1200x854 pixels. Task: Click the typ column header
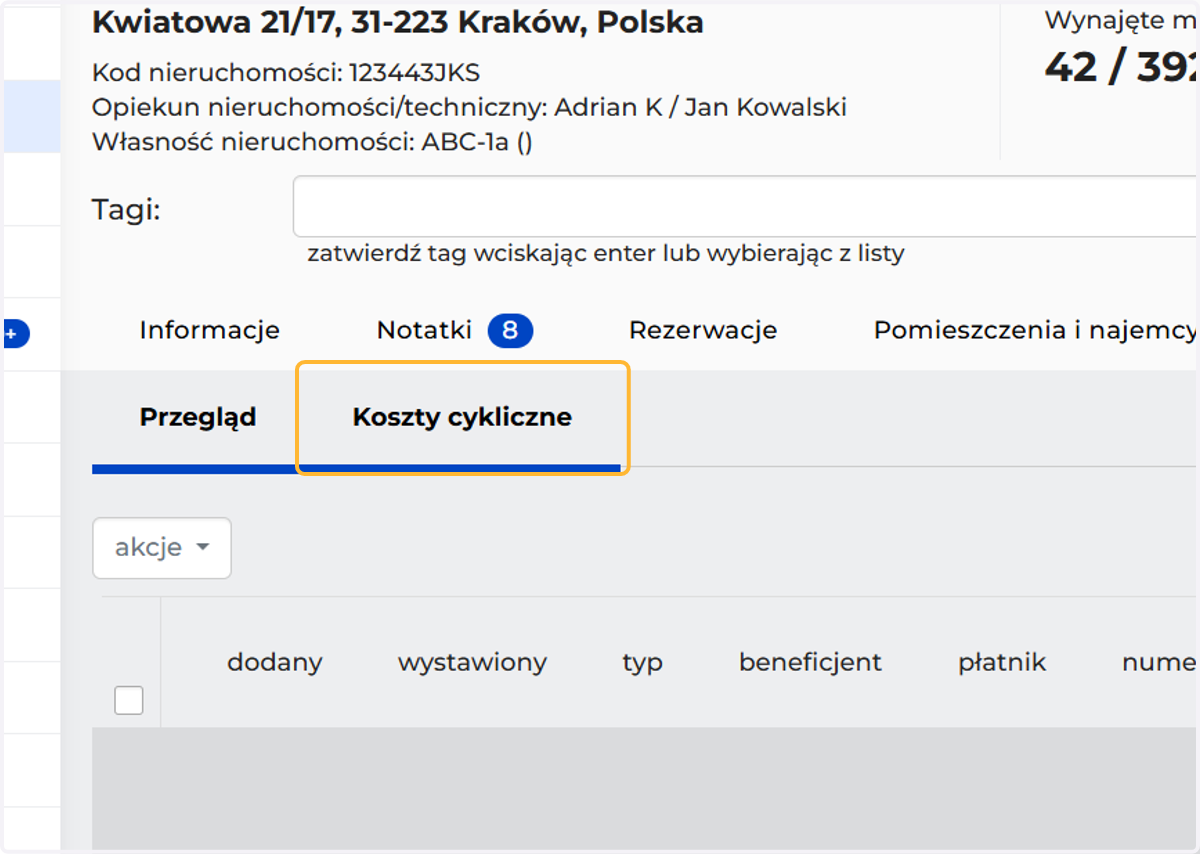pos(642,663)
